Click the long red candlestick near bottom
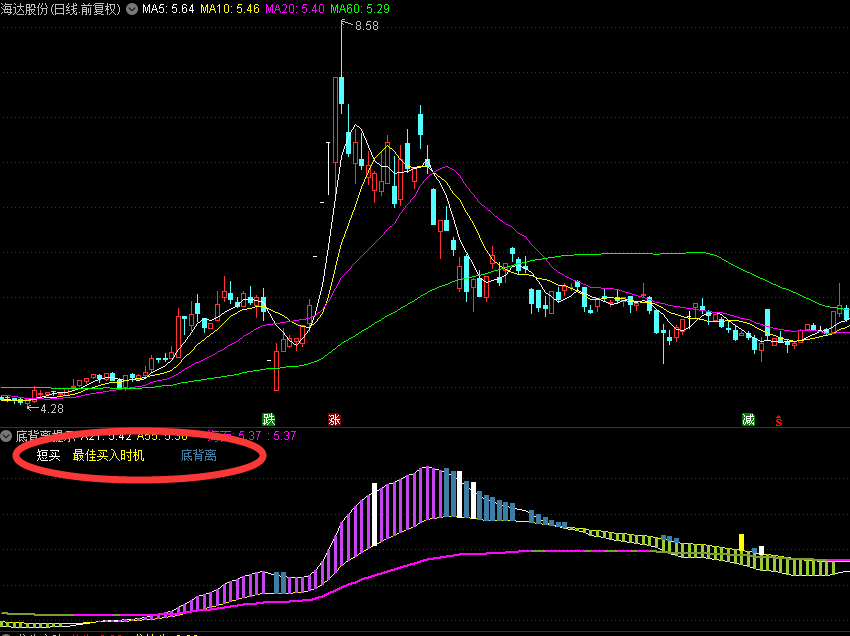Image resolution: width=850 pixels, height=636 pixels. 277,369
